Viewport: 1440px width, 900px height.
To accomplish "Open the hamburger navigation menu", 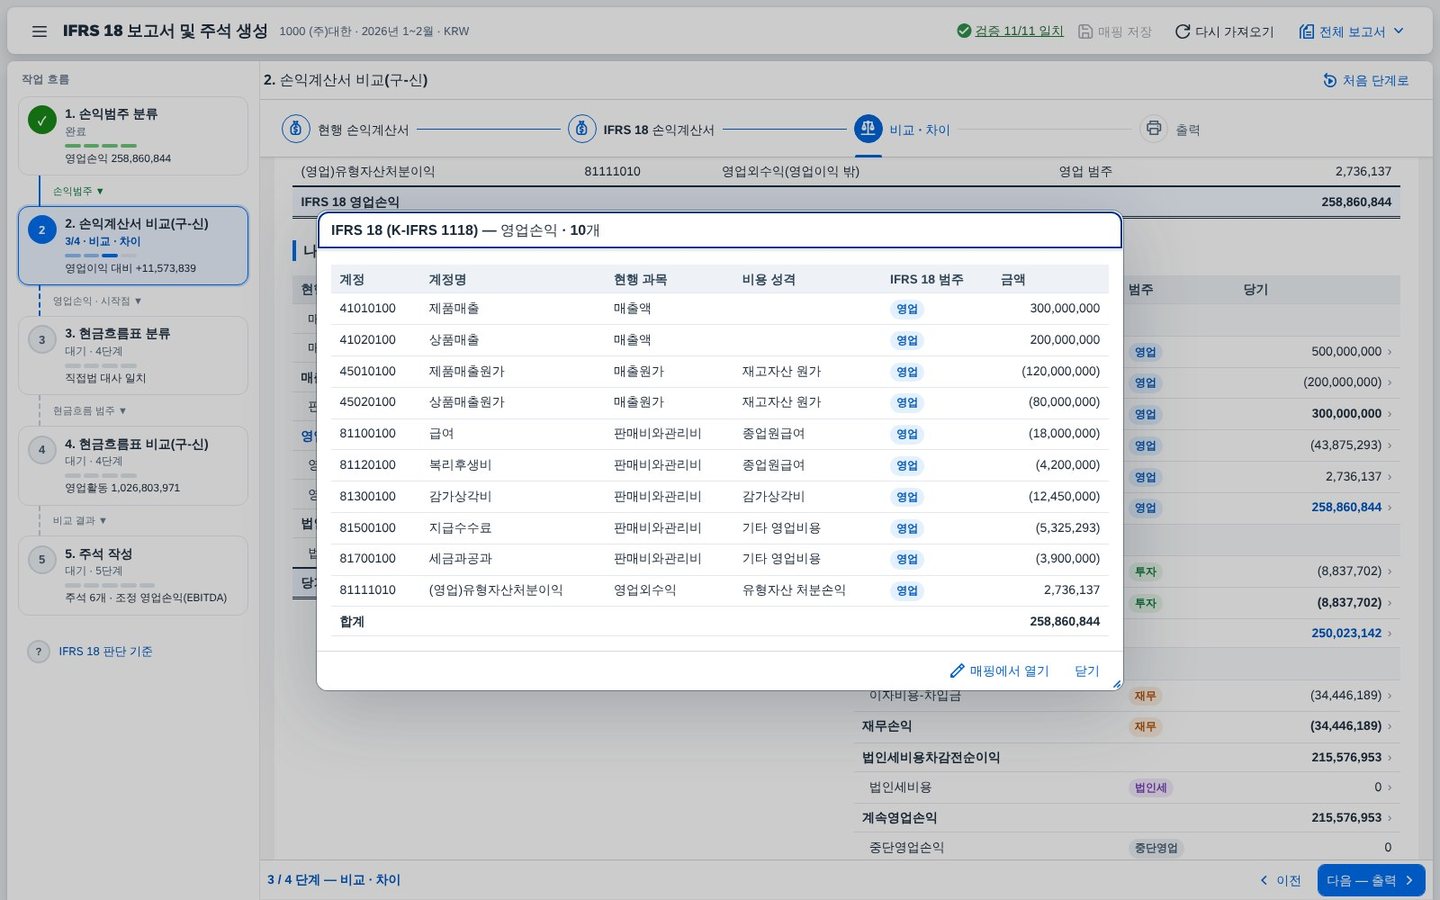I will pyautogui.click(x=39, y=31).
